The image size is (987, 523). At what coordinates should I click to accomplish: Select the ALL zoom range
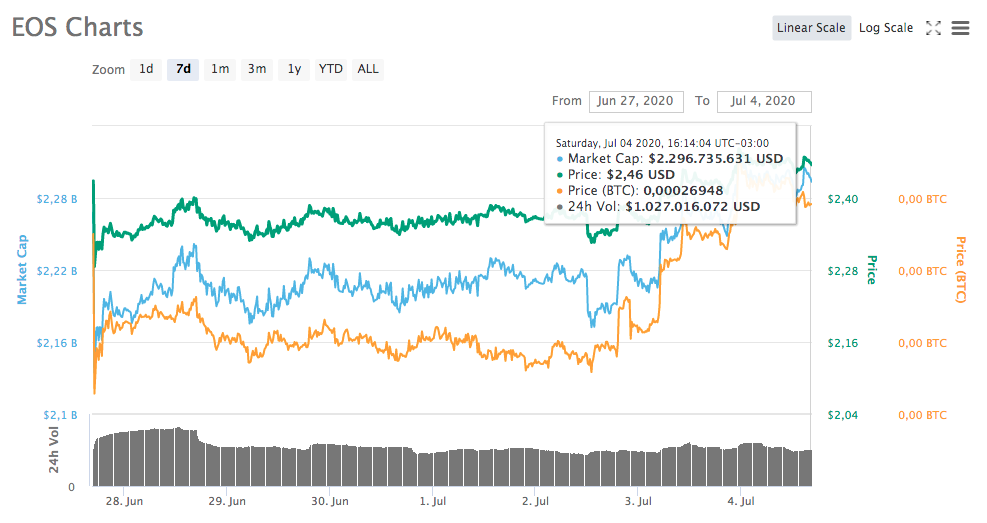pos(368,69)
